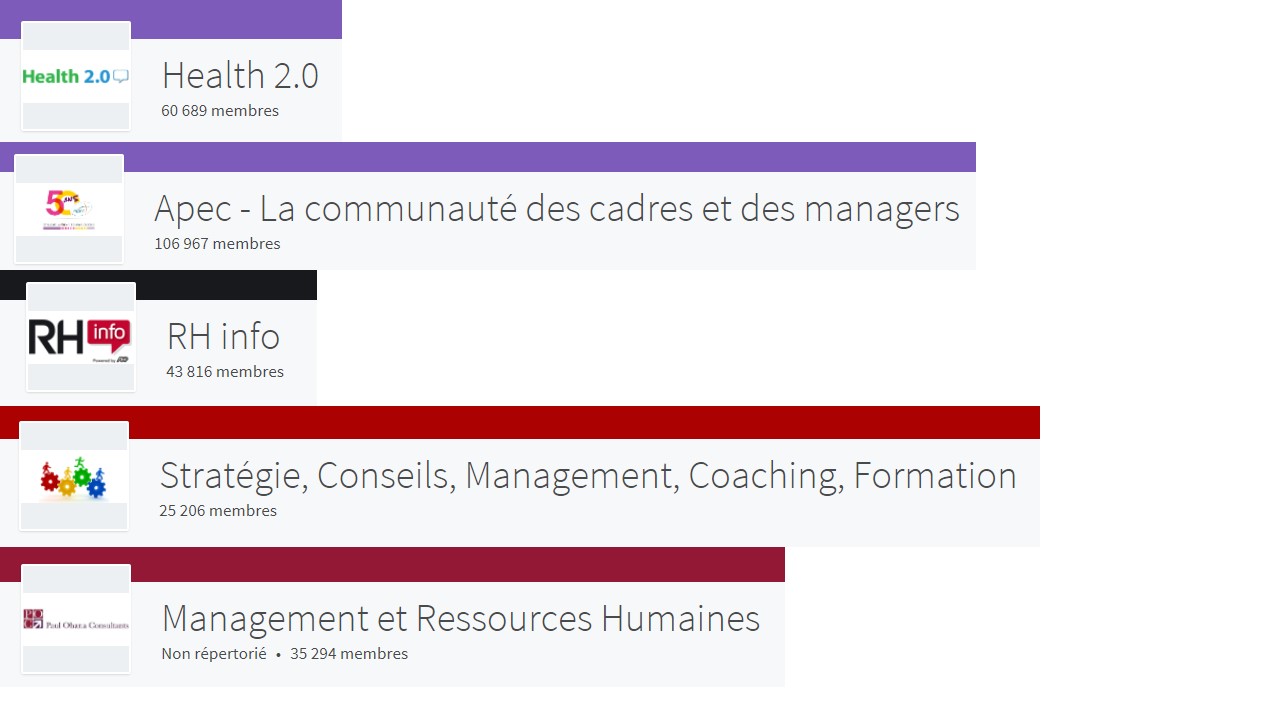
Task: Click the 43 816 membres text
Action: click(x=225, y=372)
